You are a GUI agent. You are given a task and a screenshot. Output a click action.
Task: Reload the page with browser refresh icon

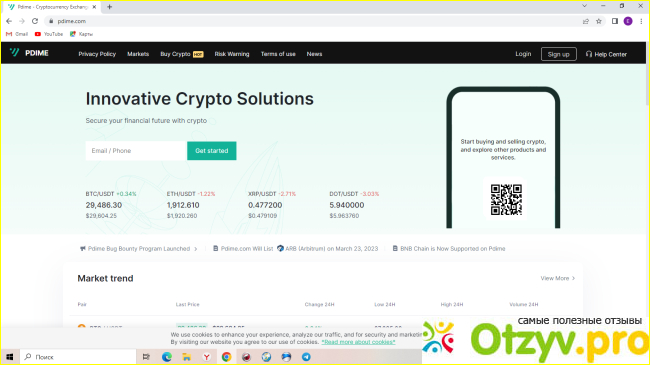pos(35,21)
